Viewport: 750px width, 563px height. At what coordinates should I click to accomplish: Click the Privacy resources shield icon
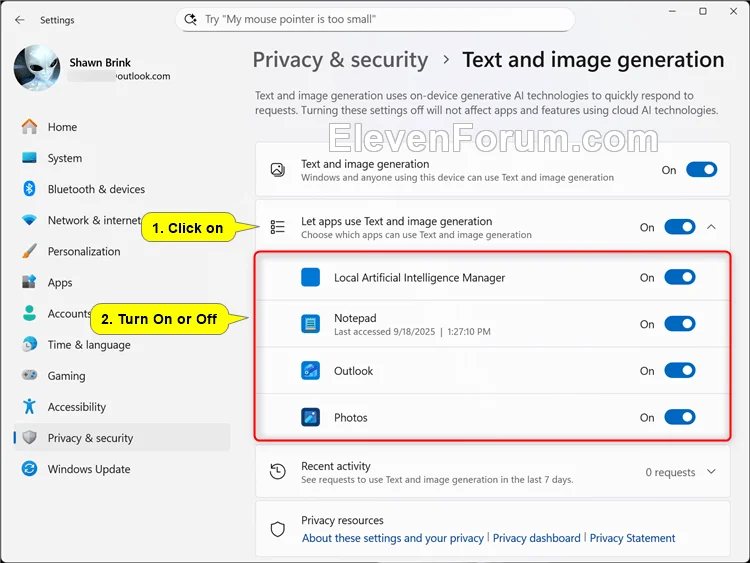point(278,529)
